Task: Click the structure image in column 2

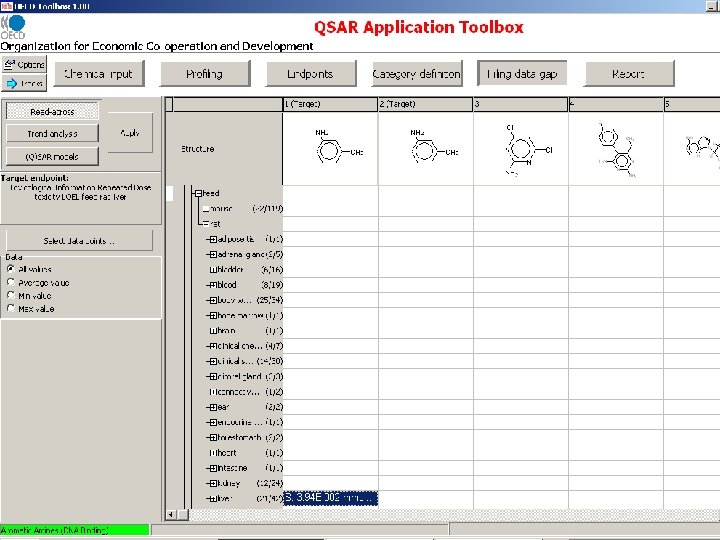Action: 434,146
